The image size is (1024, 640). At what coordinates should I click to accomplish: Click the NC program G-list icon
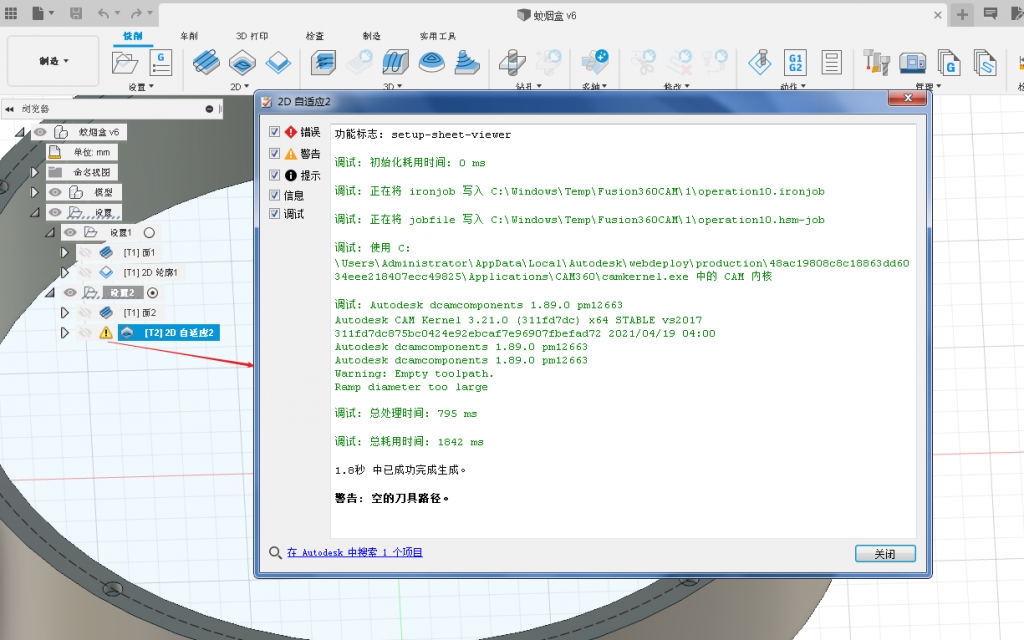point(161,63)
